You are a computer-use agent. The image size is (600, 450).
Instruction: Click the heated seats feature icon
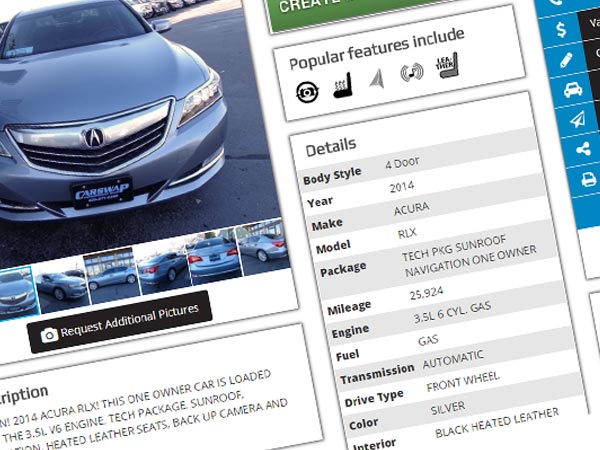click(342, 85)
